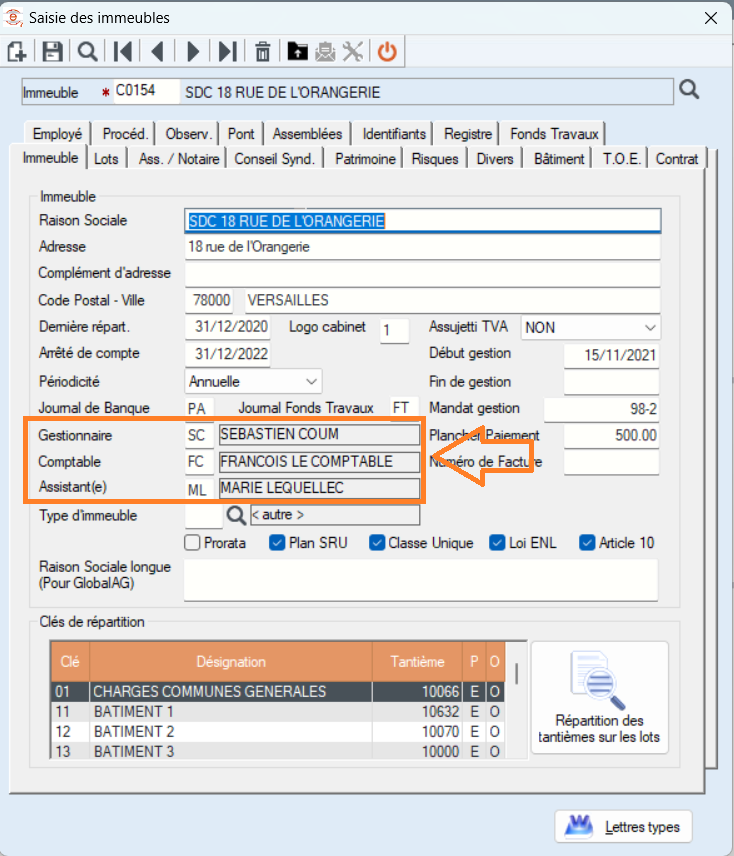The width and height of the screenshot is (734, 856).
Task: Delete the record with the trash icon
Action: point(262,52)
